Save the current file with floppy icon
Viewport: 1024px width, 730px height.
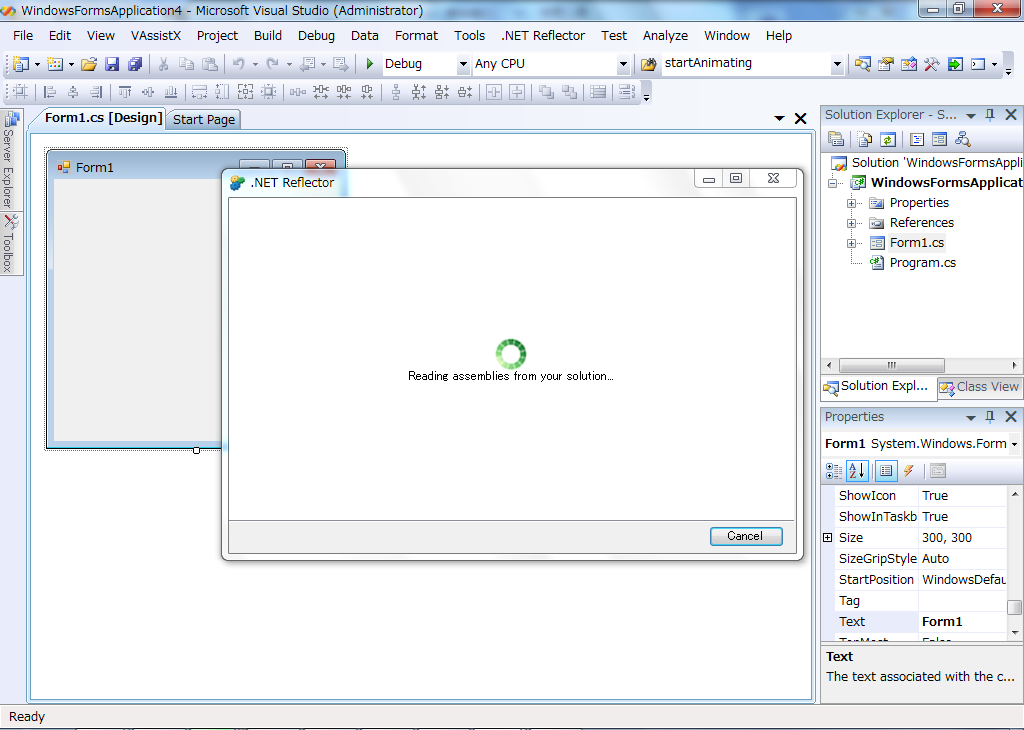[x=112, y=64]
